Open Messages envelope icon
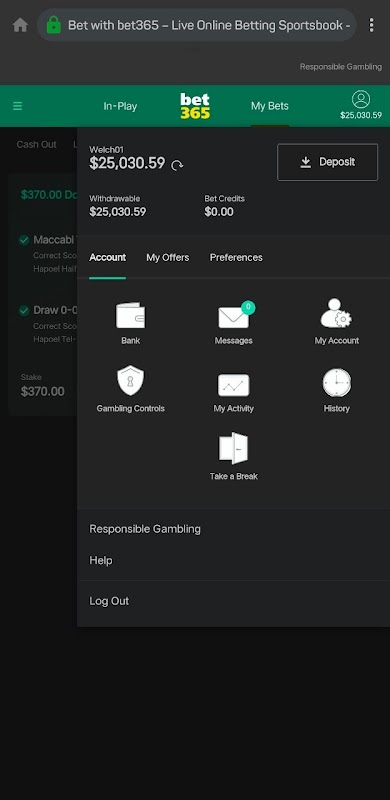390x800 pixels. click(x=234, y=316)
